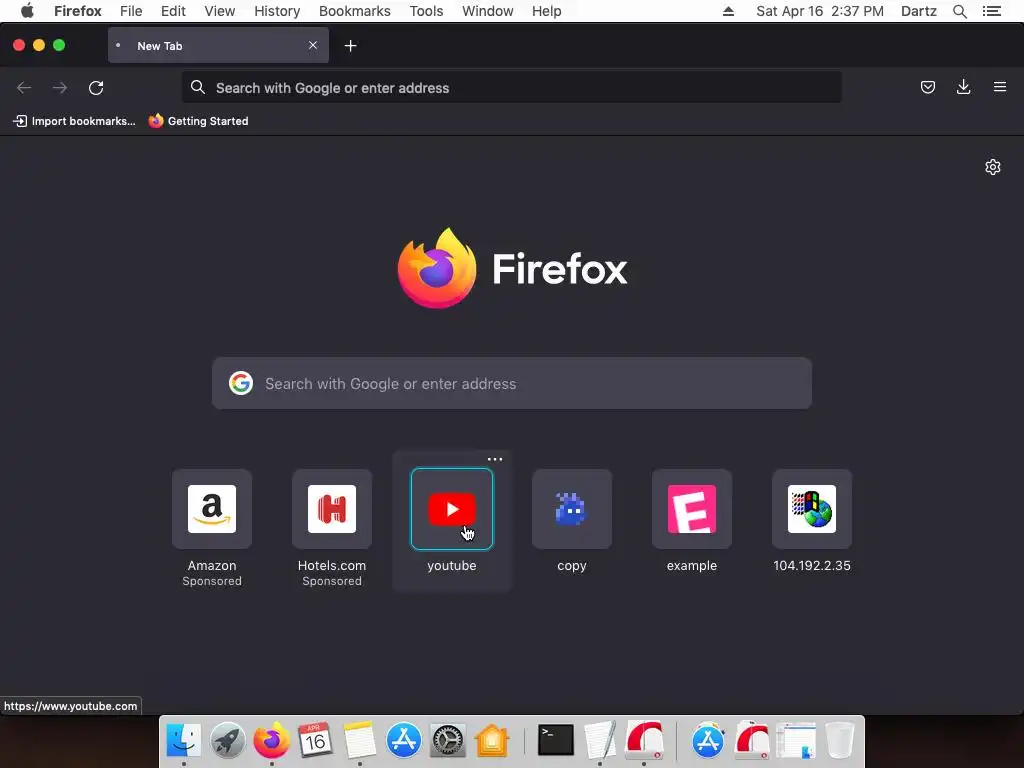1024x768 pixels.
Task: Open the Window menu
Action: point(488,11)
